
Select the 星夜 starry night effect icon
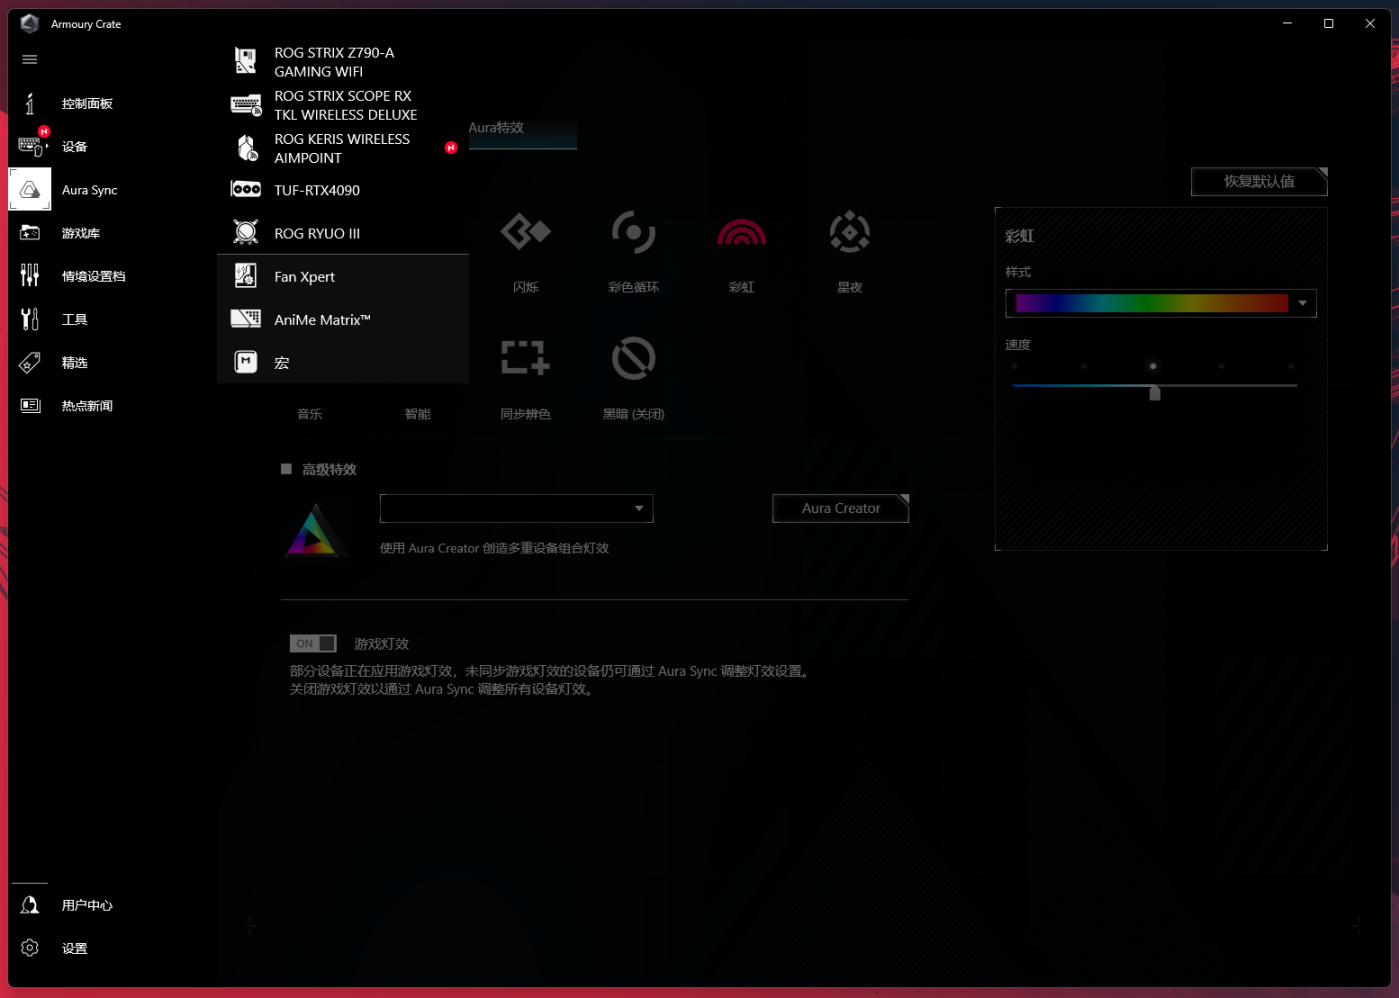click(x=850, y=233)
